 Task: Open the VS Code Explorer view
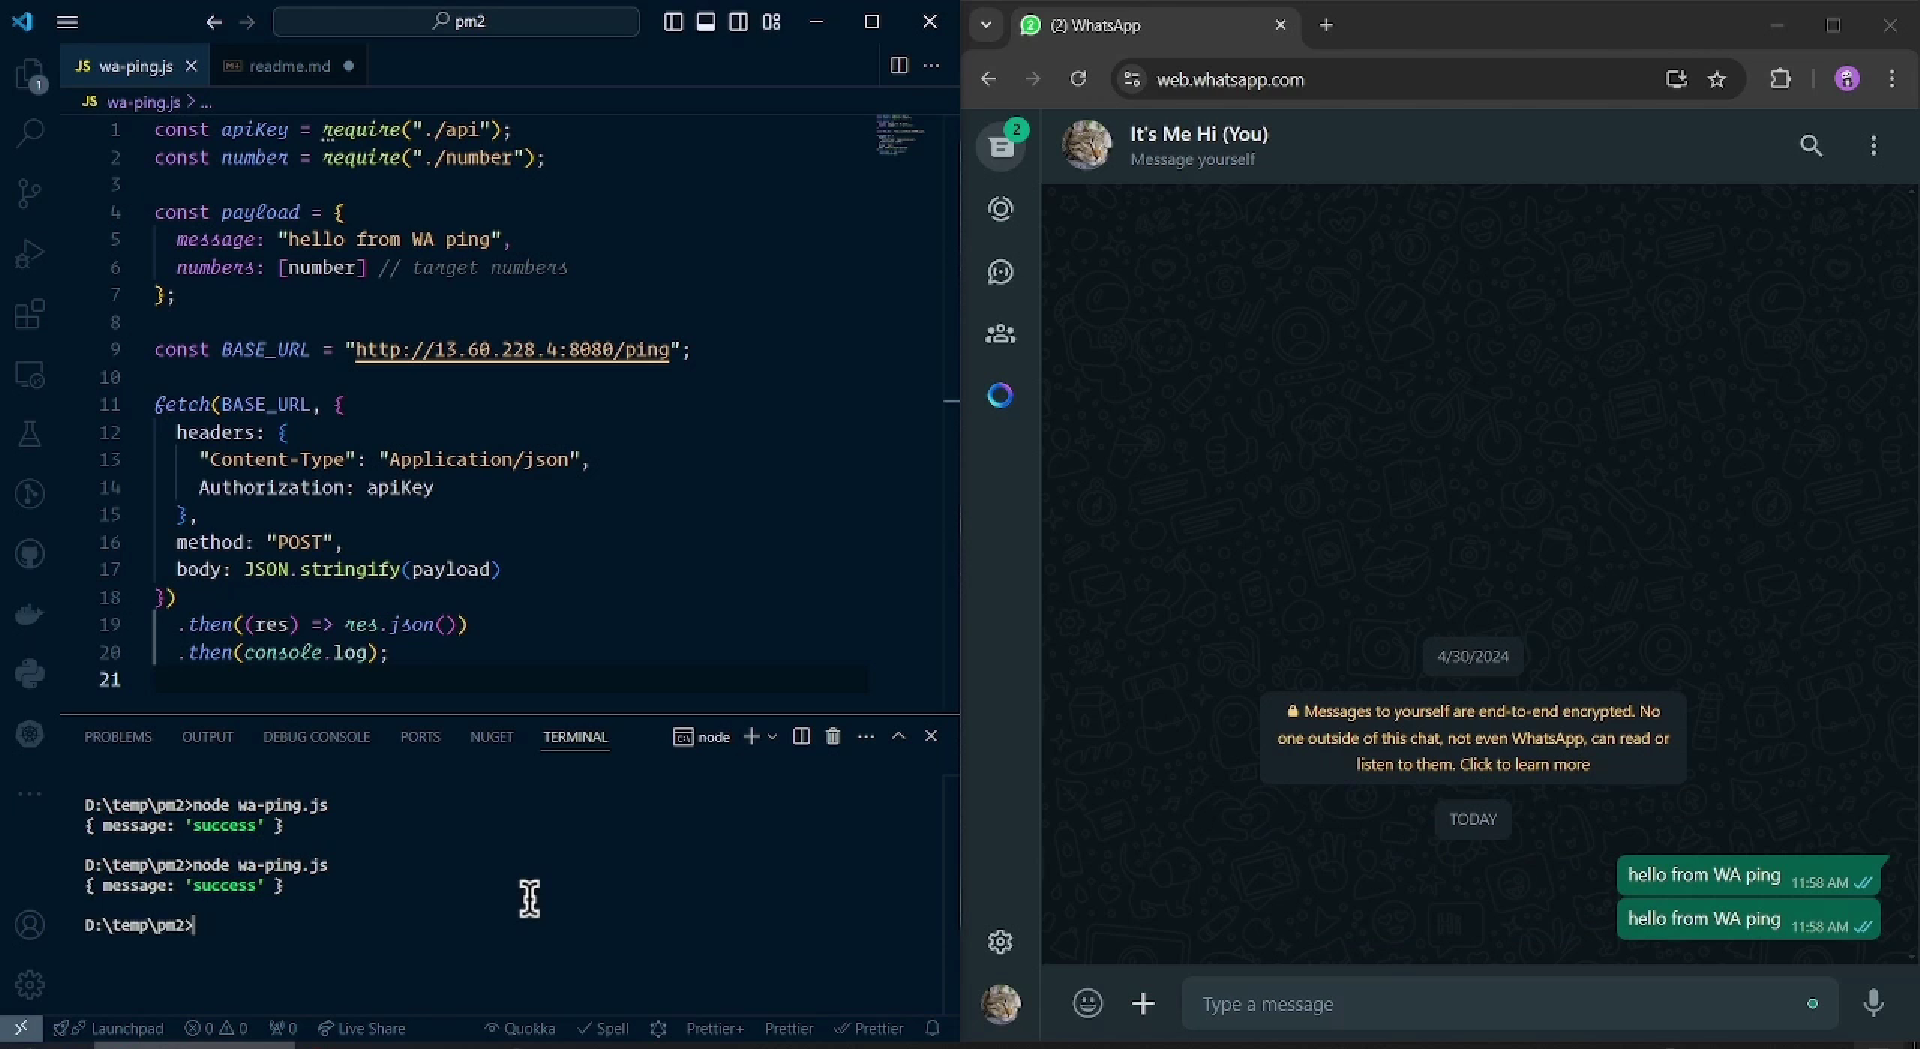pos(30,75)
